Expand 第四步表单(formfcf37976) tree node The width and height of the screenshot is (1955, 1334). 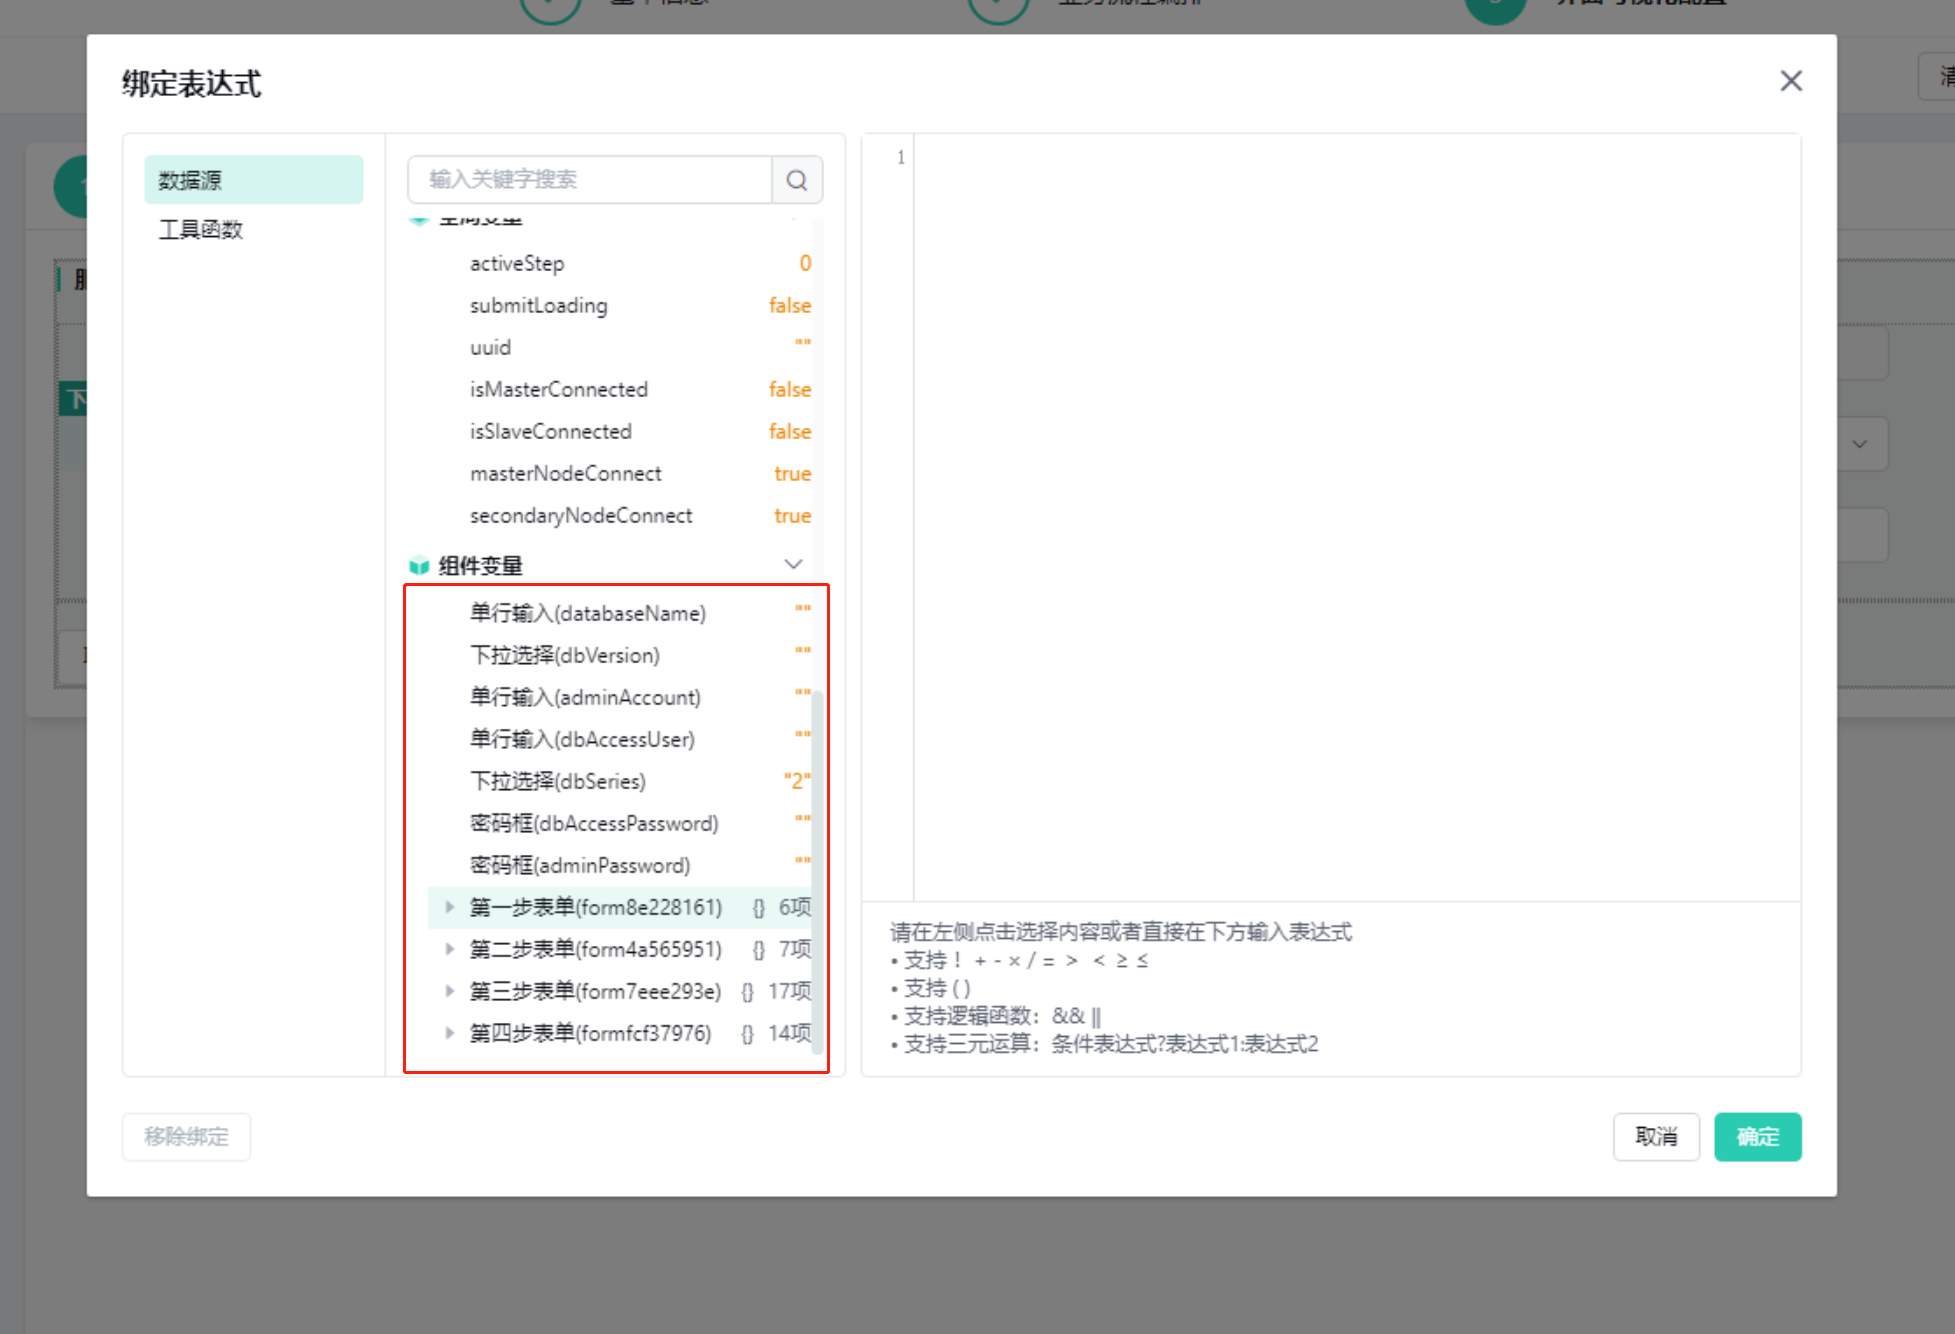(x=449, y=1033)
